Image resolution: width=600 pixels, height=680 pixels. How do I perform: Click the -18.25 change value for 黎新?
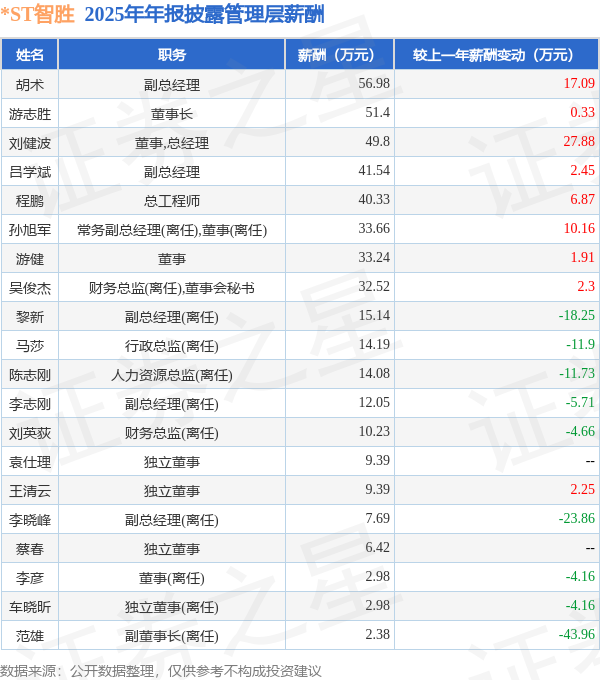click(x=577, y=315)
